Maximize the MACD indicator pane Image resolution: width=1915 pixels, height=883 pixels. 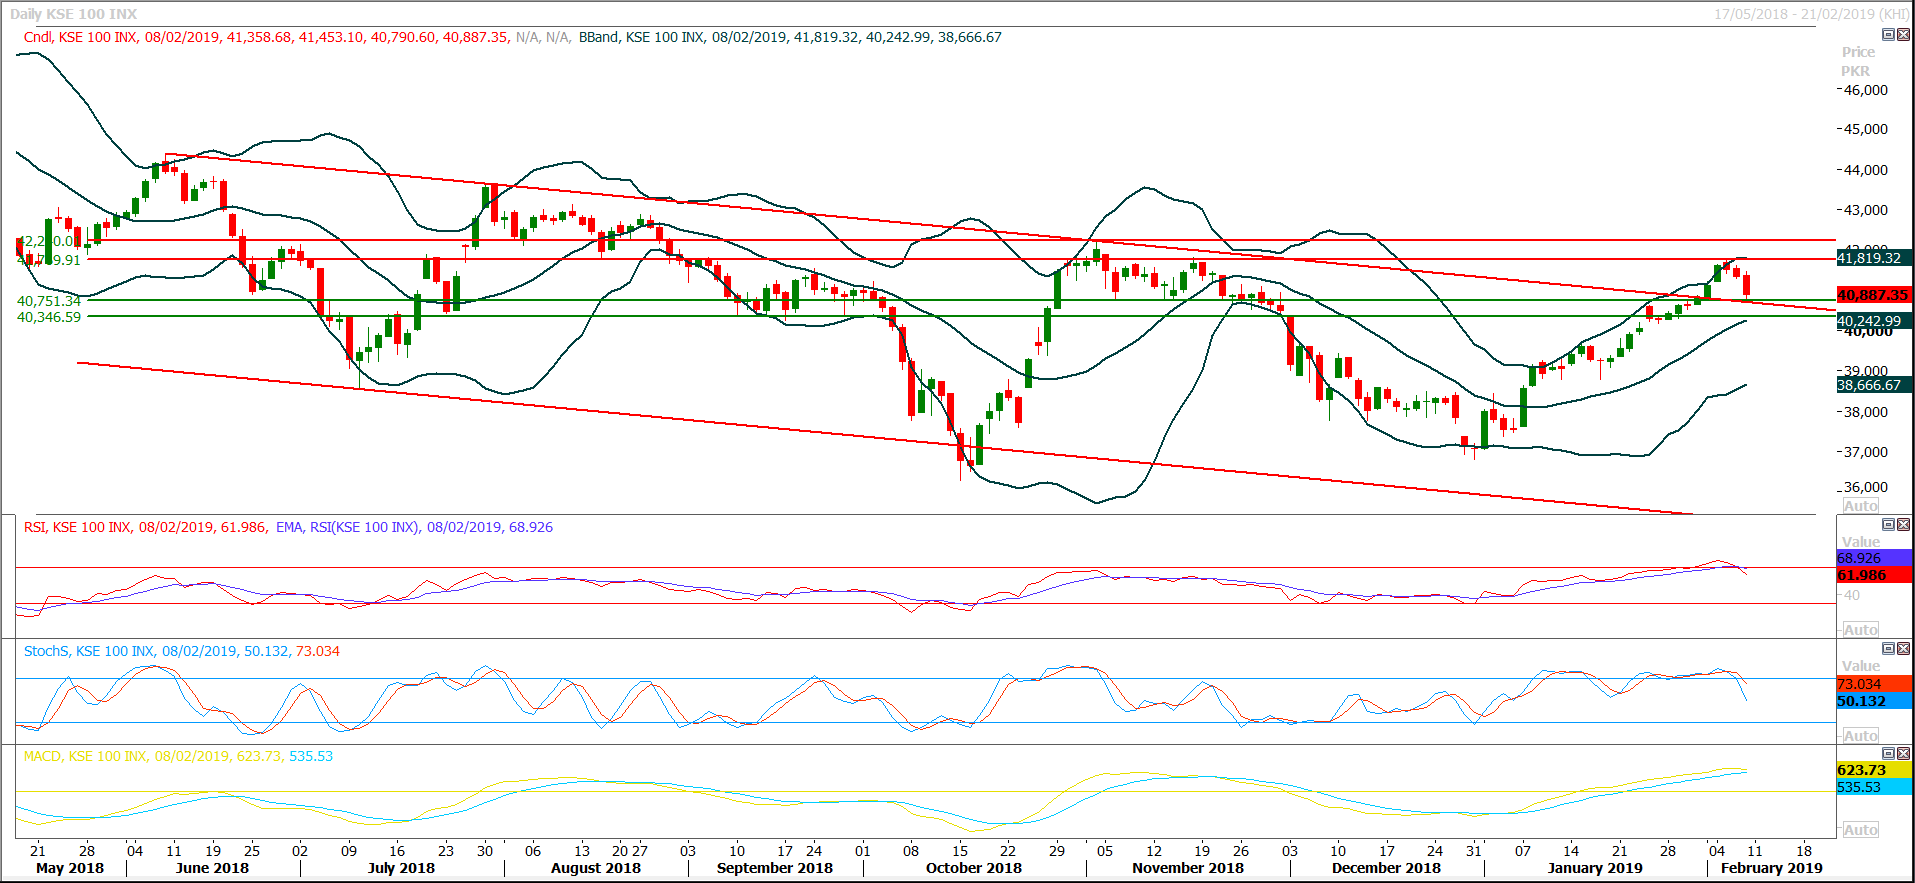coord(1888,753)
